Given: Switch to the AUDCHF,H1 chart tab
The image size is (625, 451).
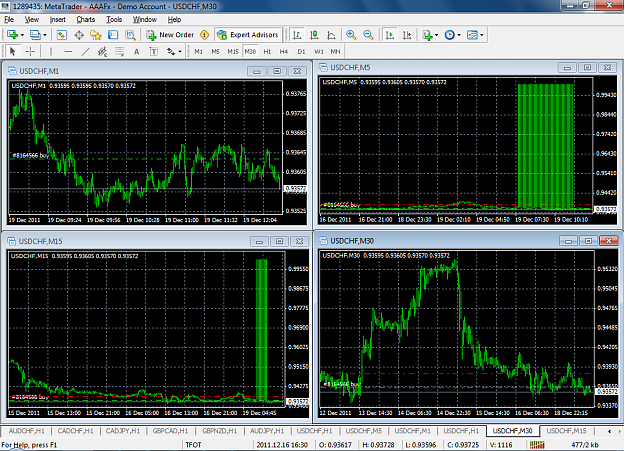Looking at the screenshot, I should [x=27, y=431].
